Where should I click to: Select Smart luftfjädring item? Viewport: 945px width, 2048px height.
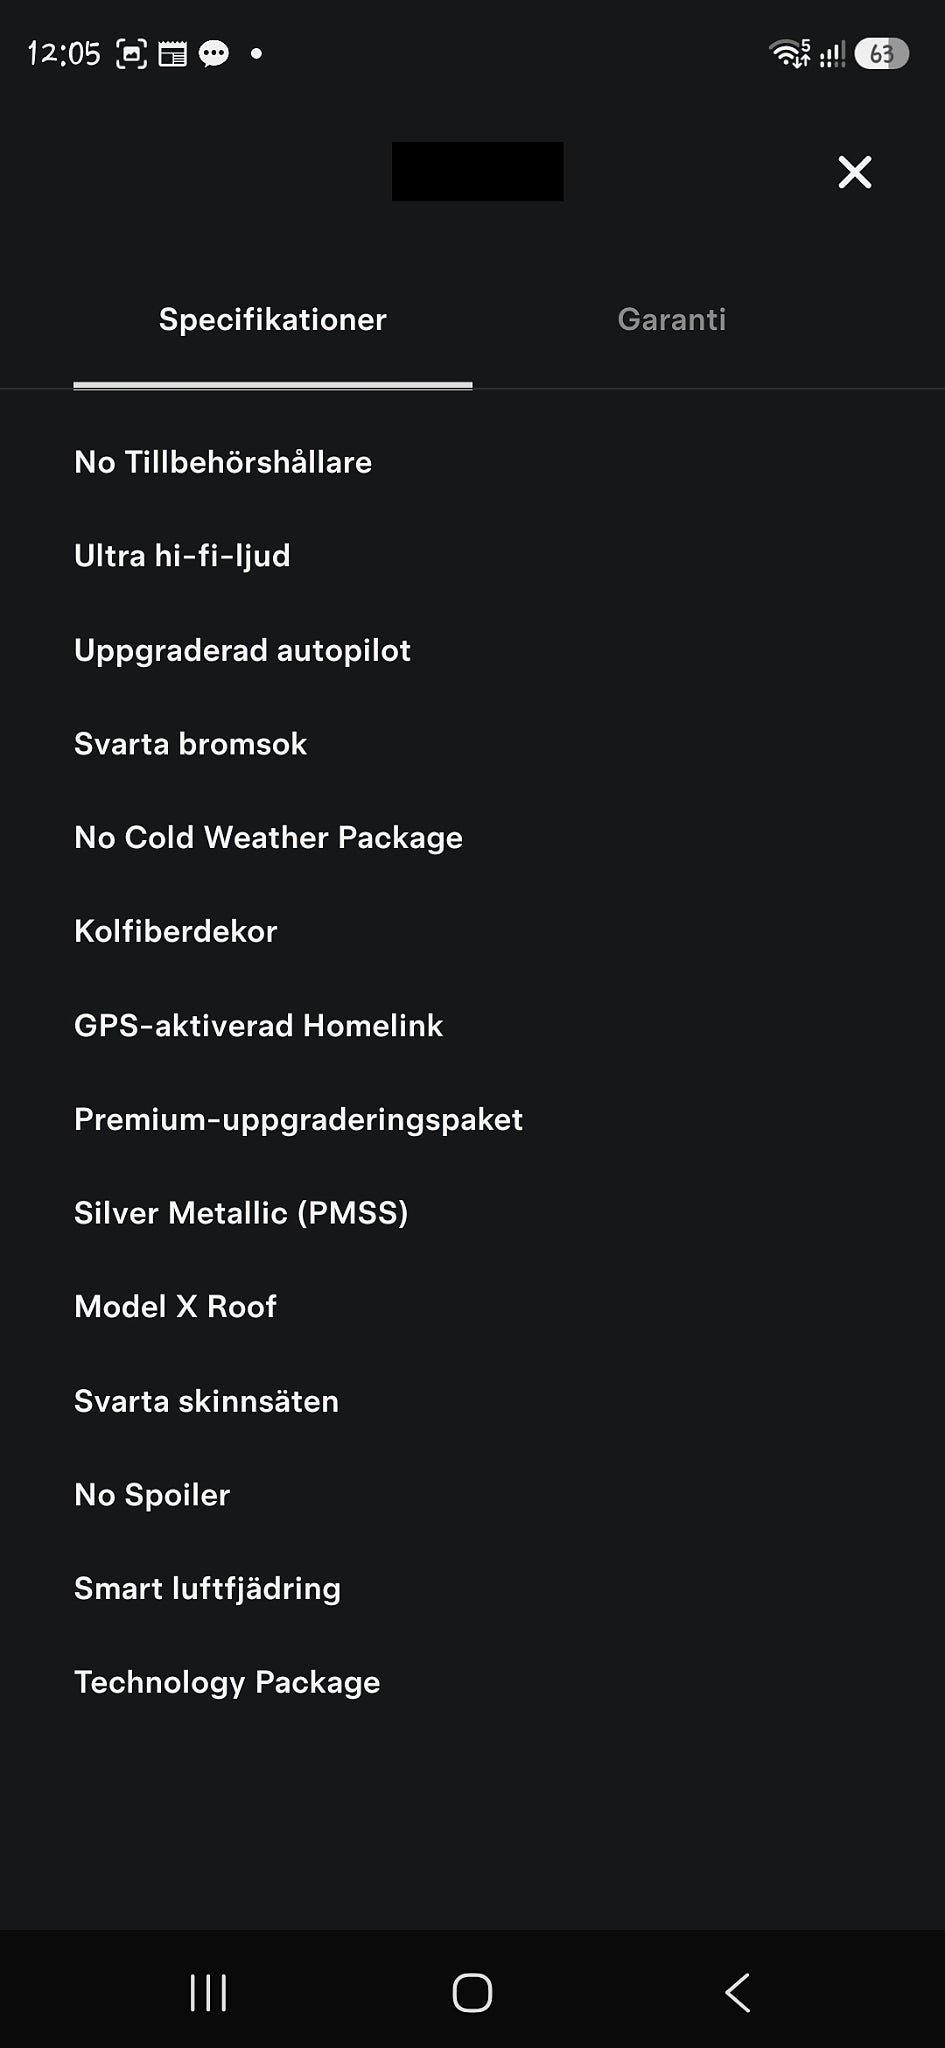pyautogui.click(x=207, y=1588)
